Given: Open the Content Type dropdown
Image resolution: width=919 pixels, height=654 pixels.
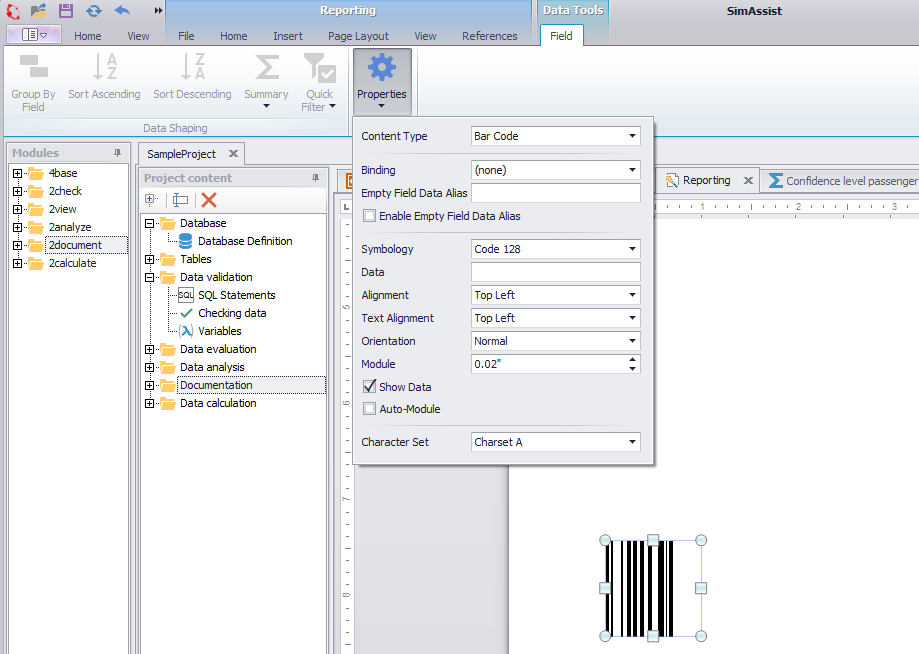Looking at the screenshot, I should pos(632,135).
